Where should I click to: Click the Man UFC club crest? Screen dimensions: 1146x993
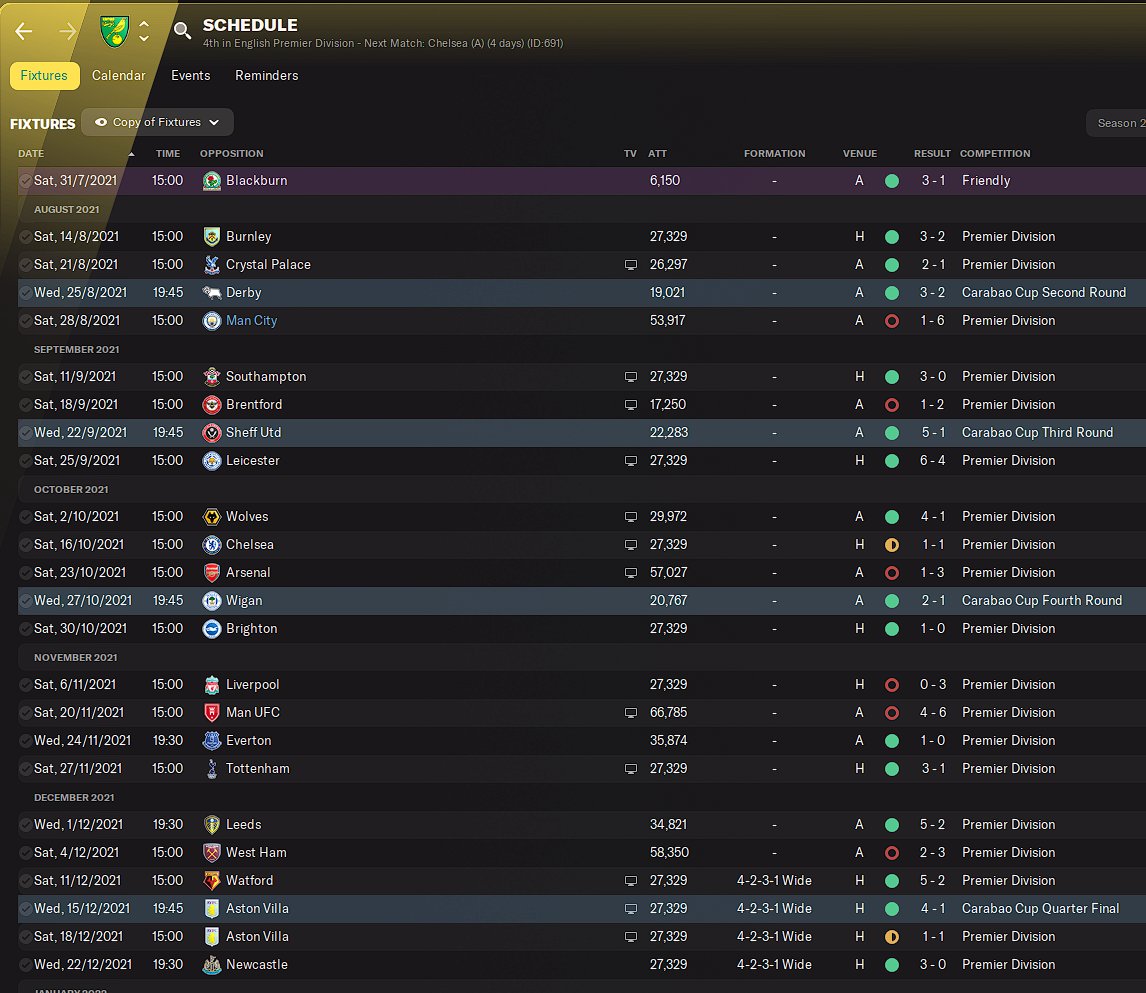212,713
